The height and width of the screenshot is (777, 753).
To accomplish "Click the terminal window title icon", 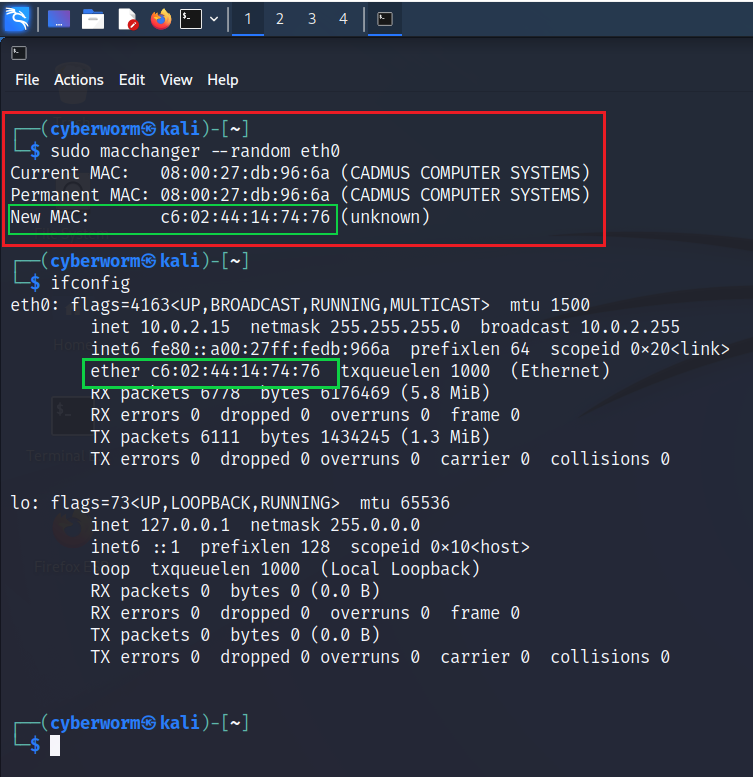I will coord(19,53).
